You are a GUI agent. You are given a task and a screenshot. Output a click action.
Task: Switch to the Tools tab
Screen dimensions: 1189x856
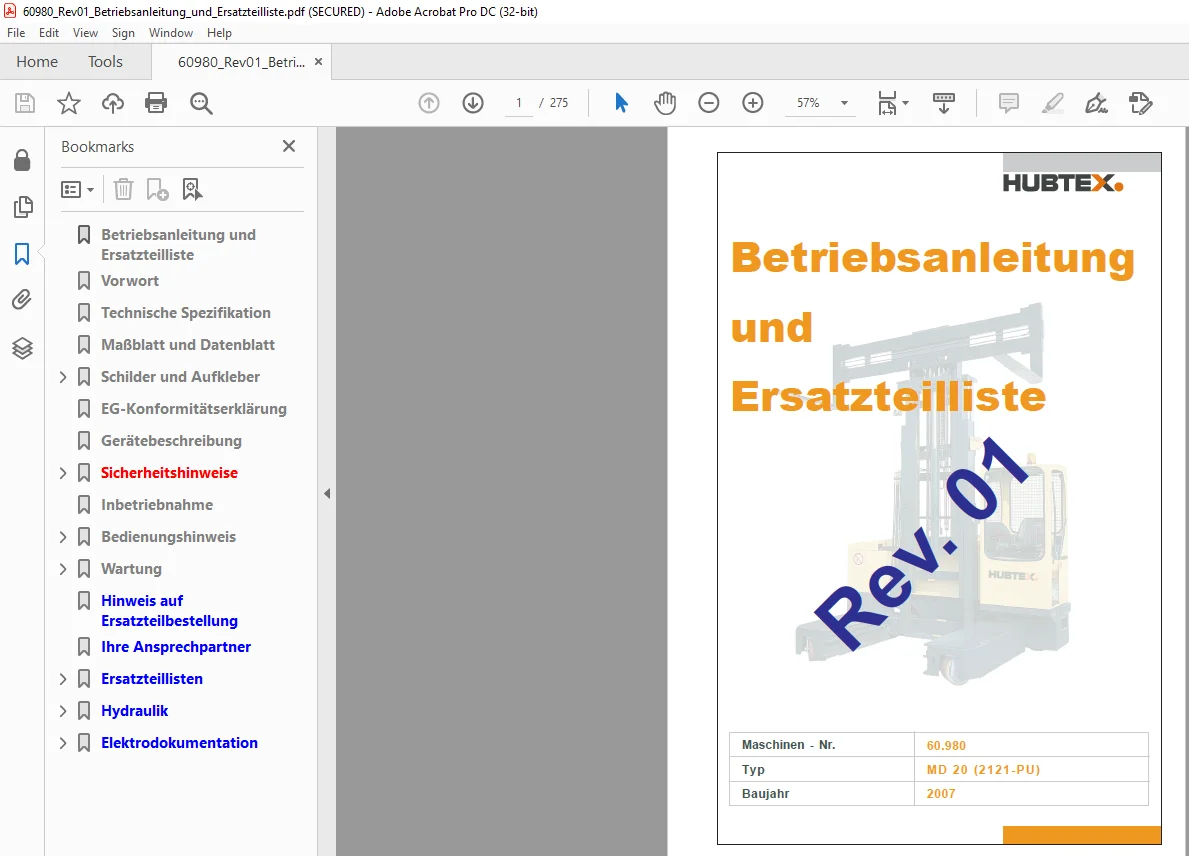(x=105, y=61)
